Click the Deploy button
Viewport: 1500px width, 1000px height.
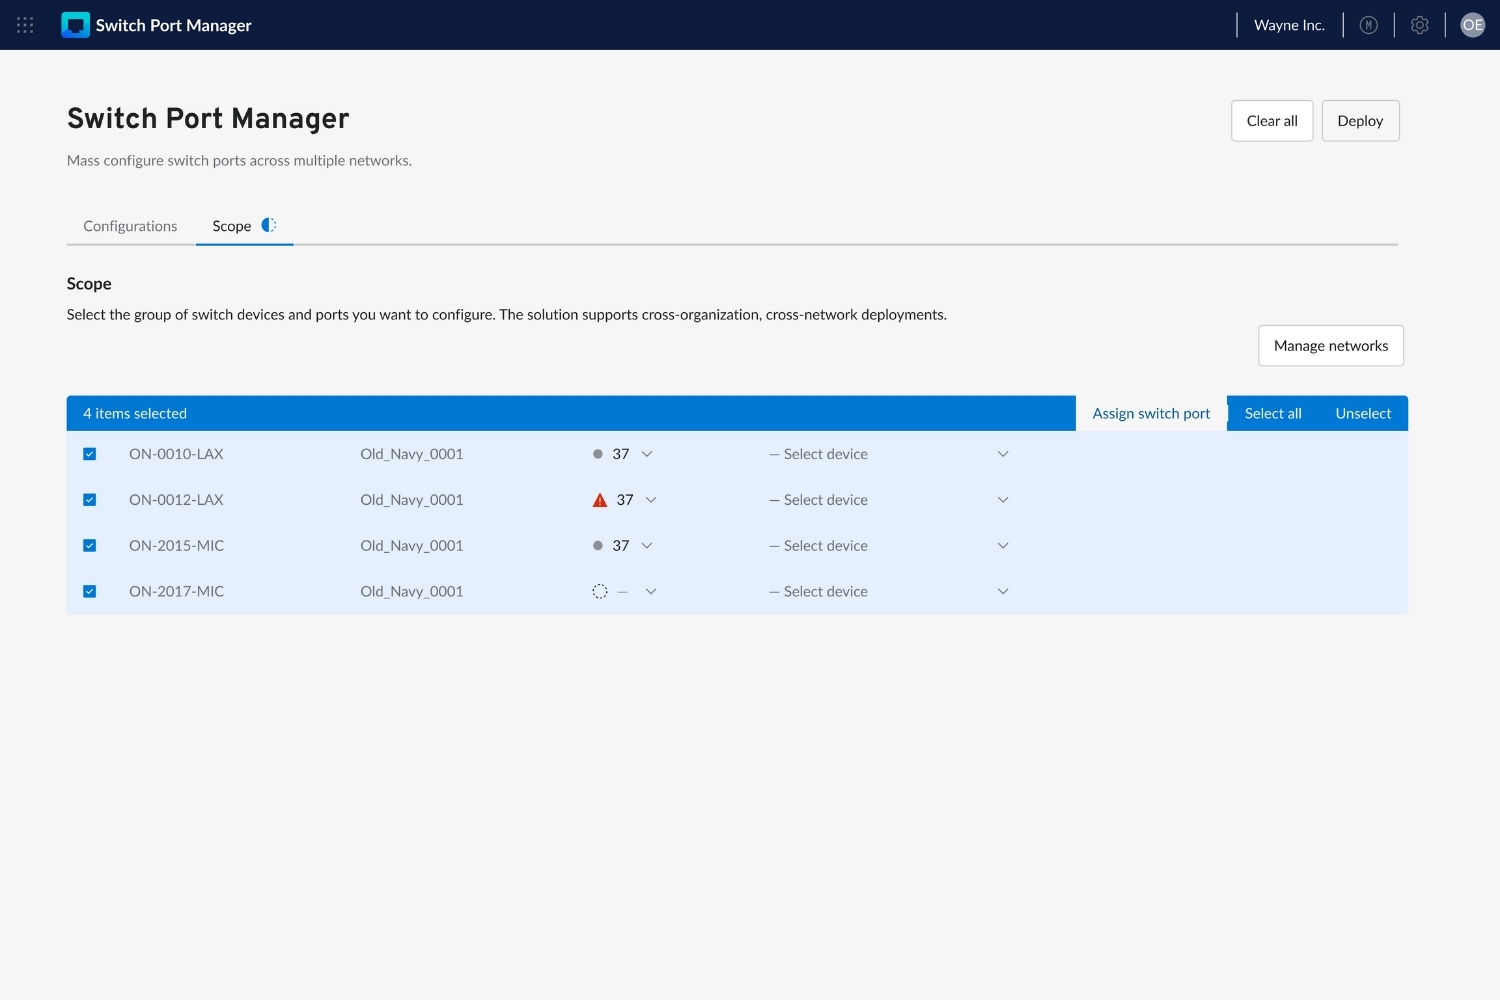click(x=1360, y=121)
